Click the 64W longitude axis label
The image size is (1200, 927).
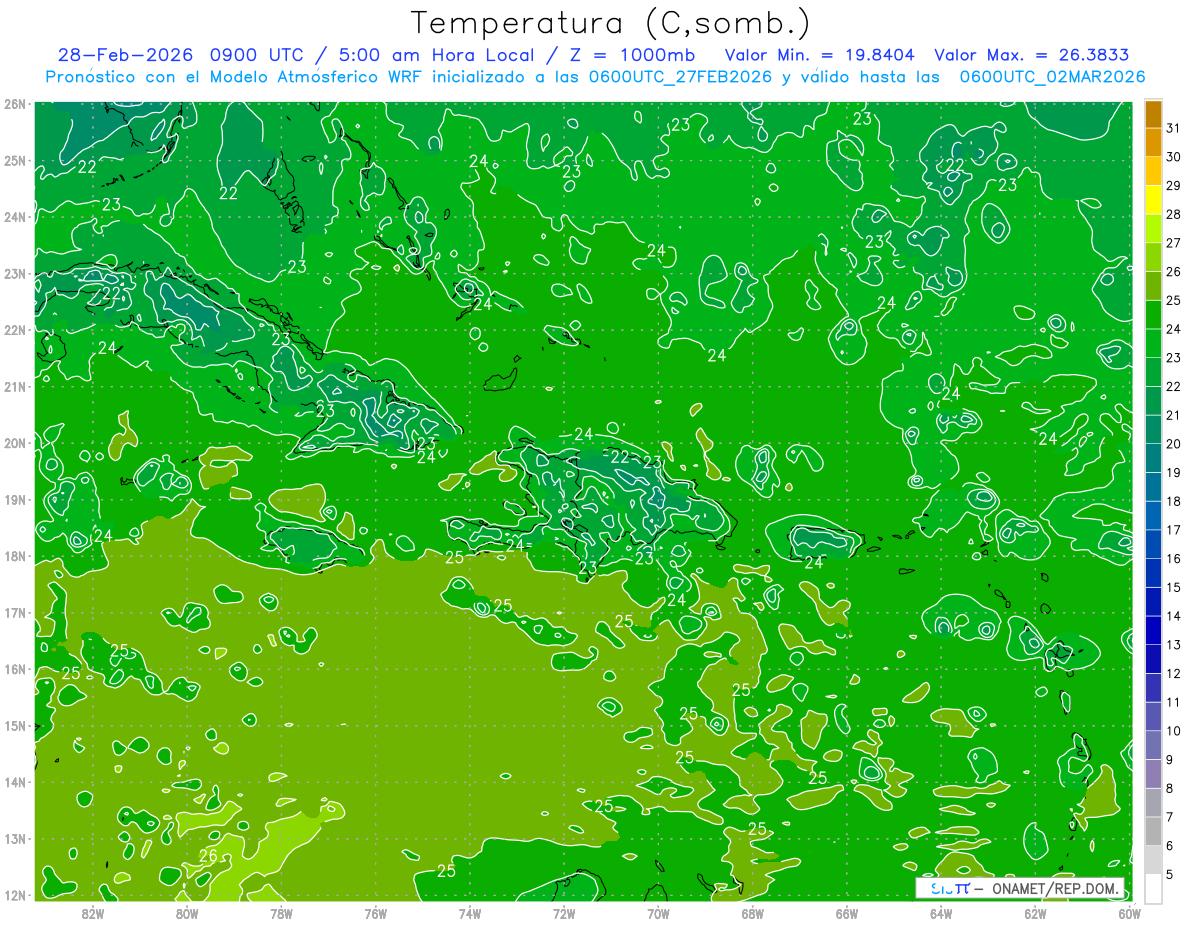tap(941, 913)
